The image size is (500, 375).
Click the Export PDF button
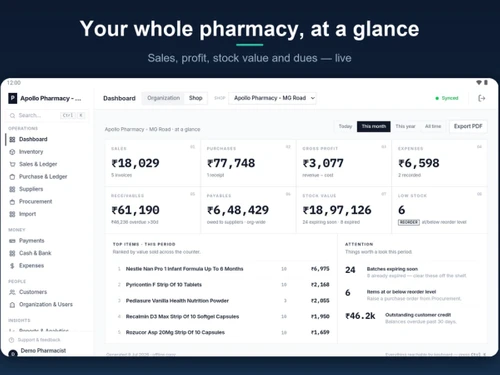pos(468,126)
